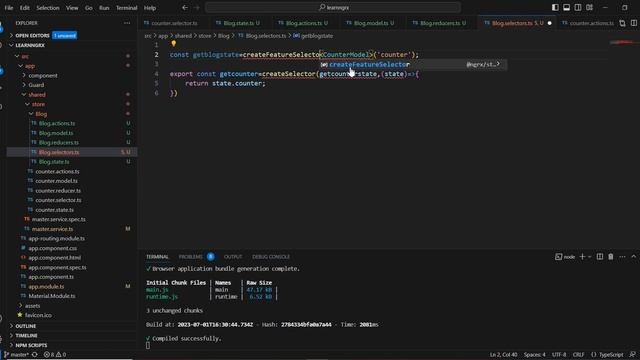Open the Edit menu
Screen dimensions: 640x360
pyautogui.click(x=24, y=8)
